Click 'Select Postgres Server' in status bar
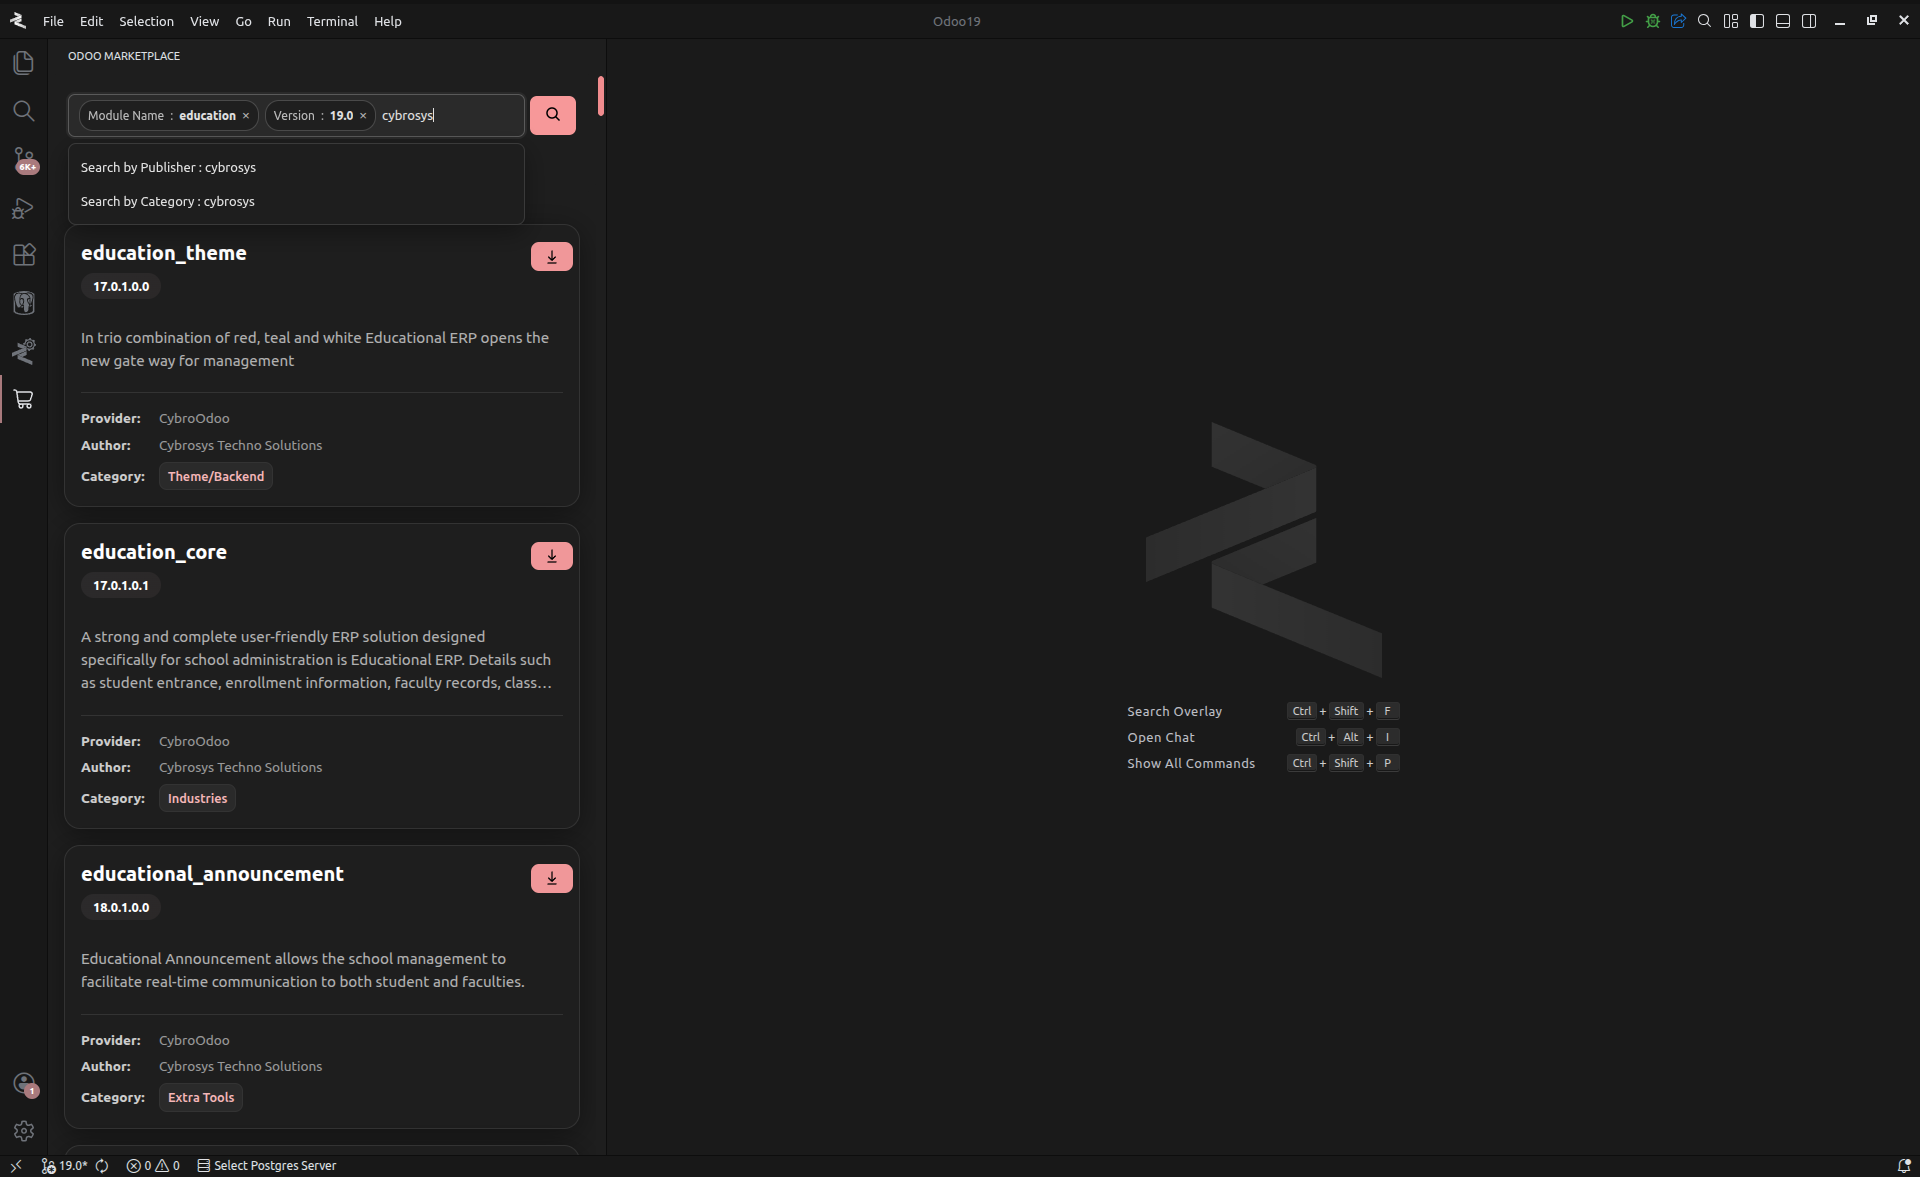 pyautogui.click(x=267, y=1166)
